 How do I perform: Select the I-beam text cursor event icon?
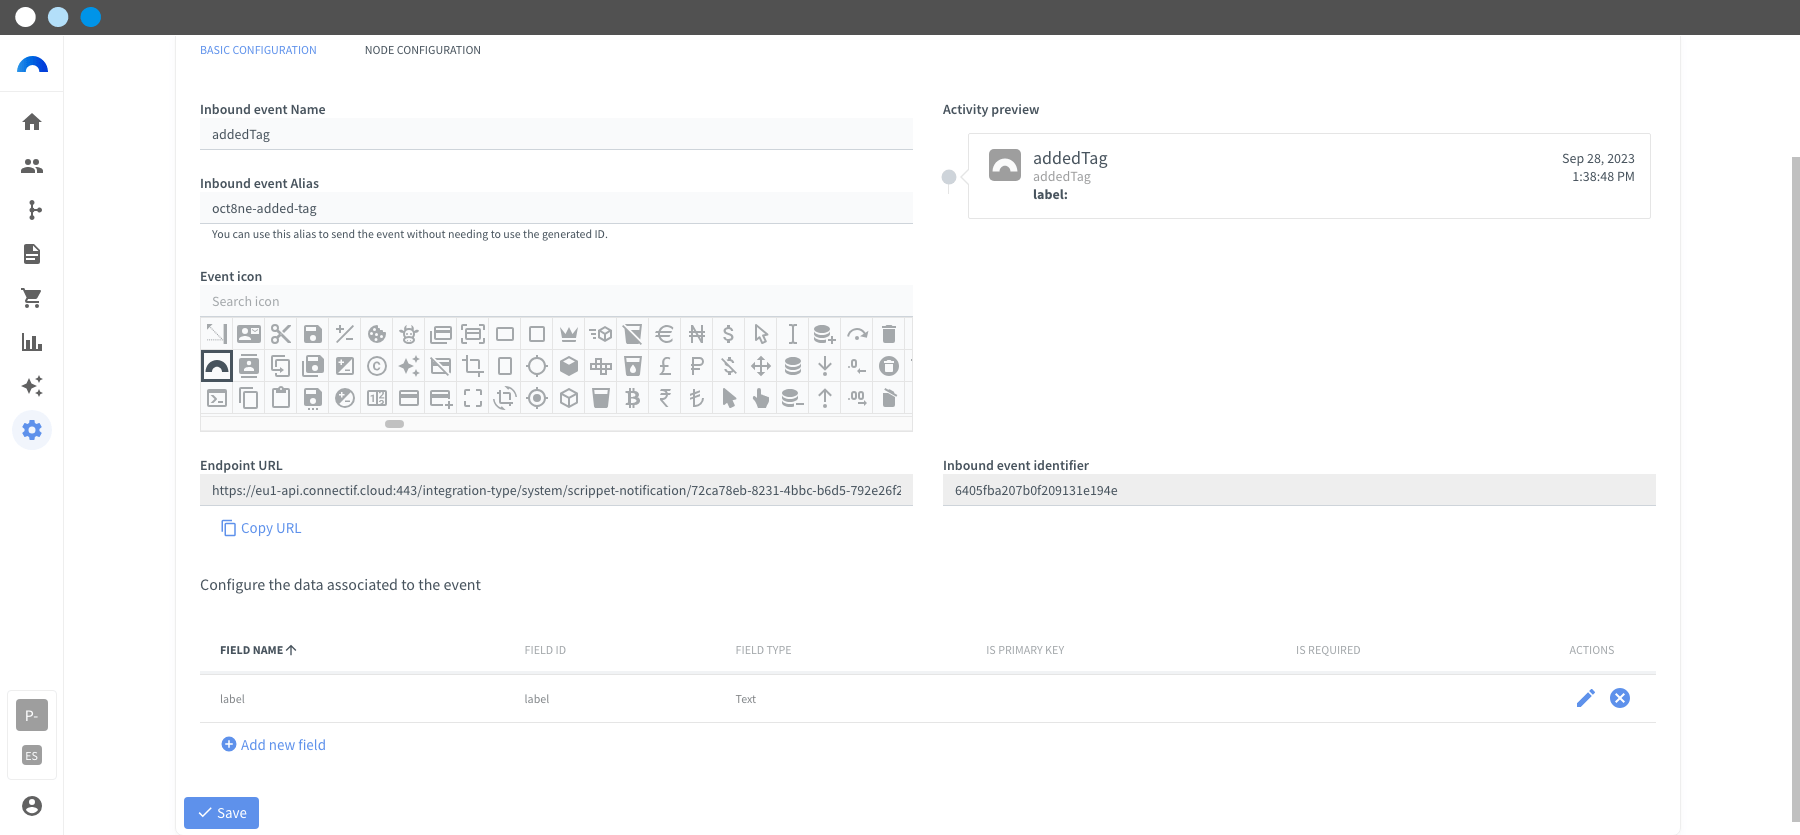point(793,334)
